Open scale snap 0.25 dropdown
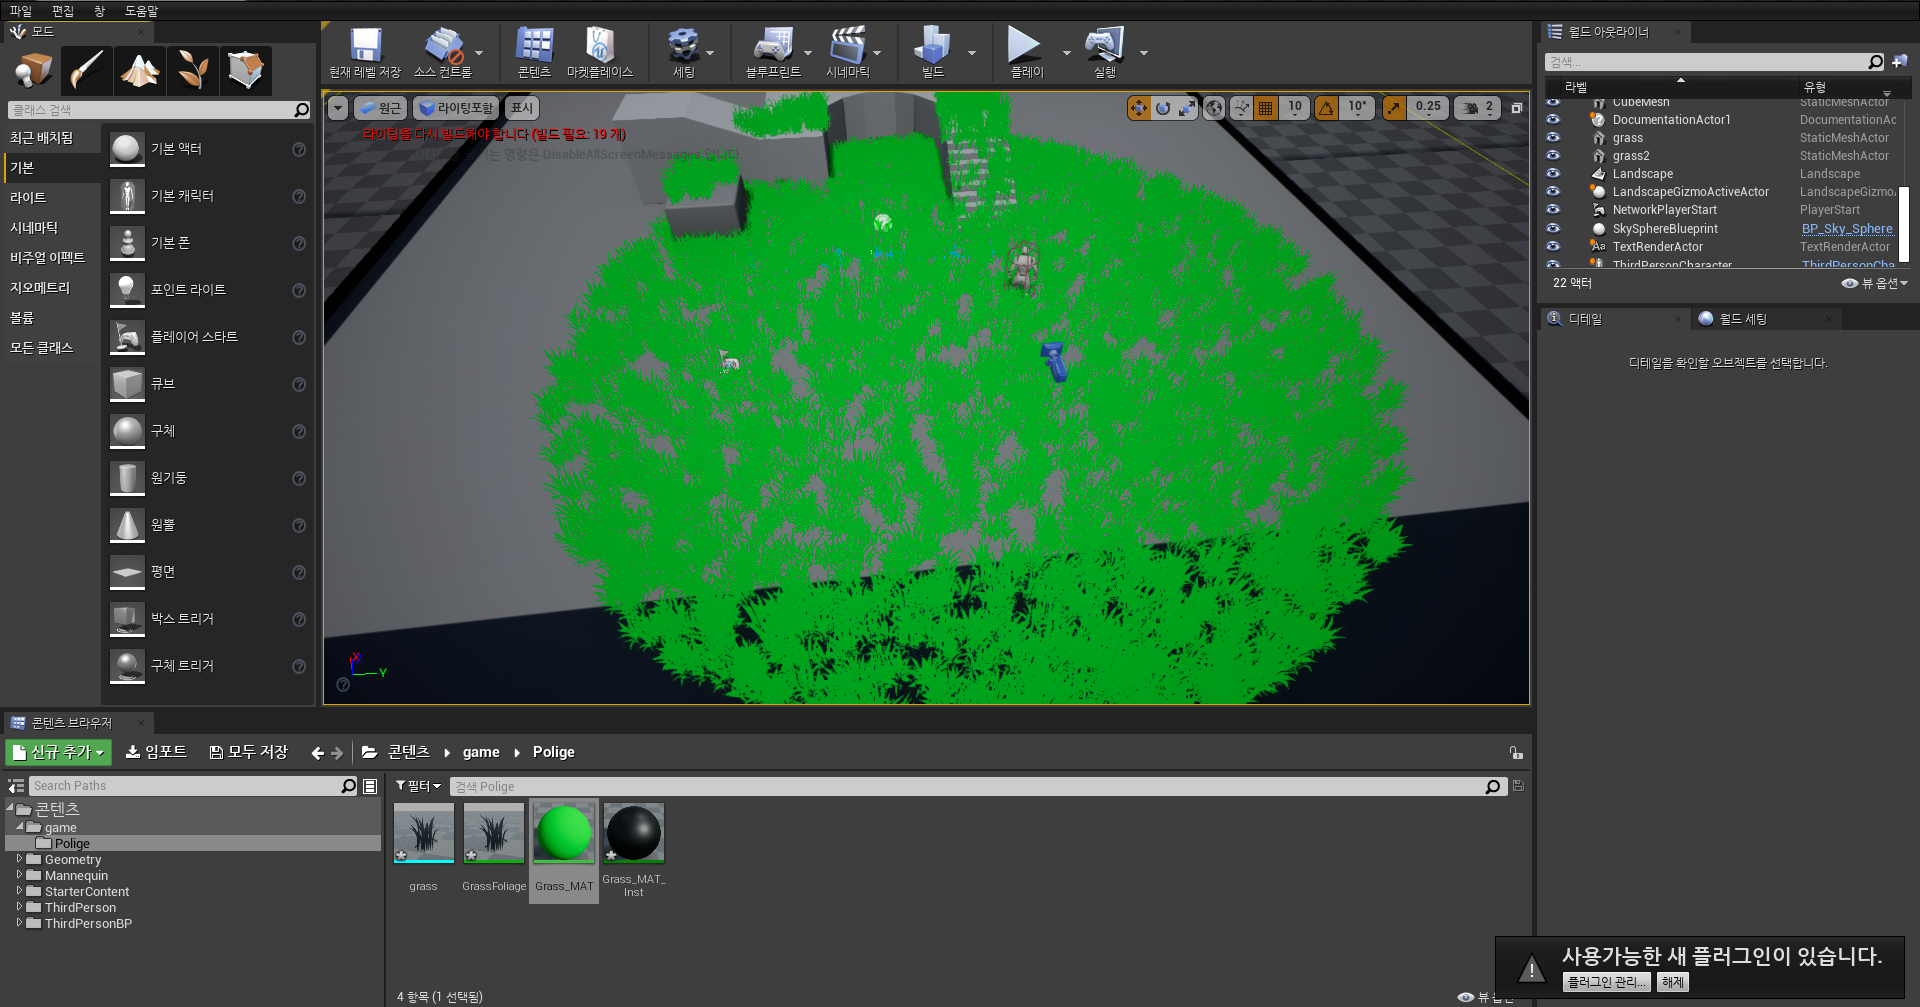Image resolution: width=1920 pixels, height=1007 pixels. (1428, 108)
